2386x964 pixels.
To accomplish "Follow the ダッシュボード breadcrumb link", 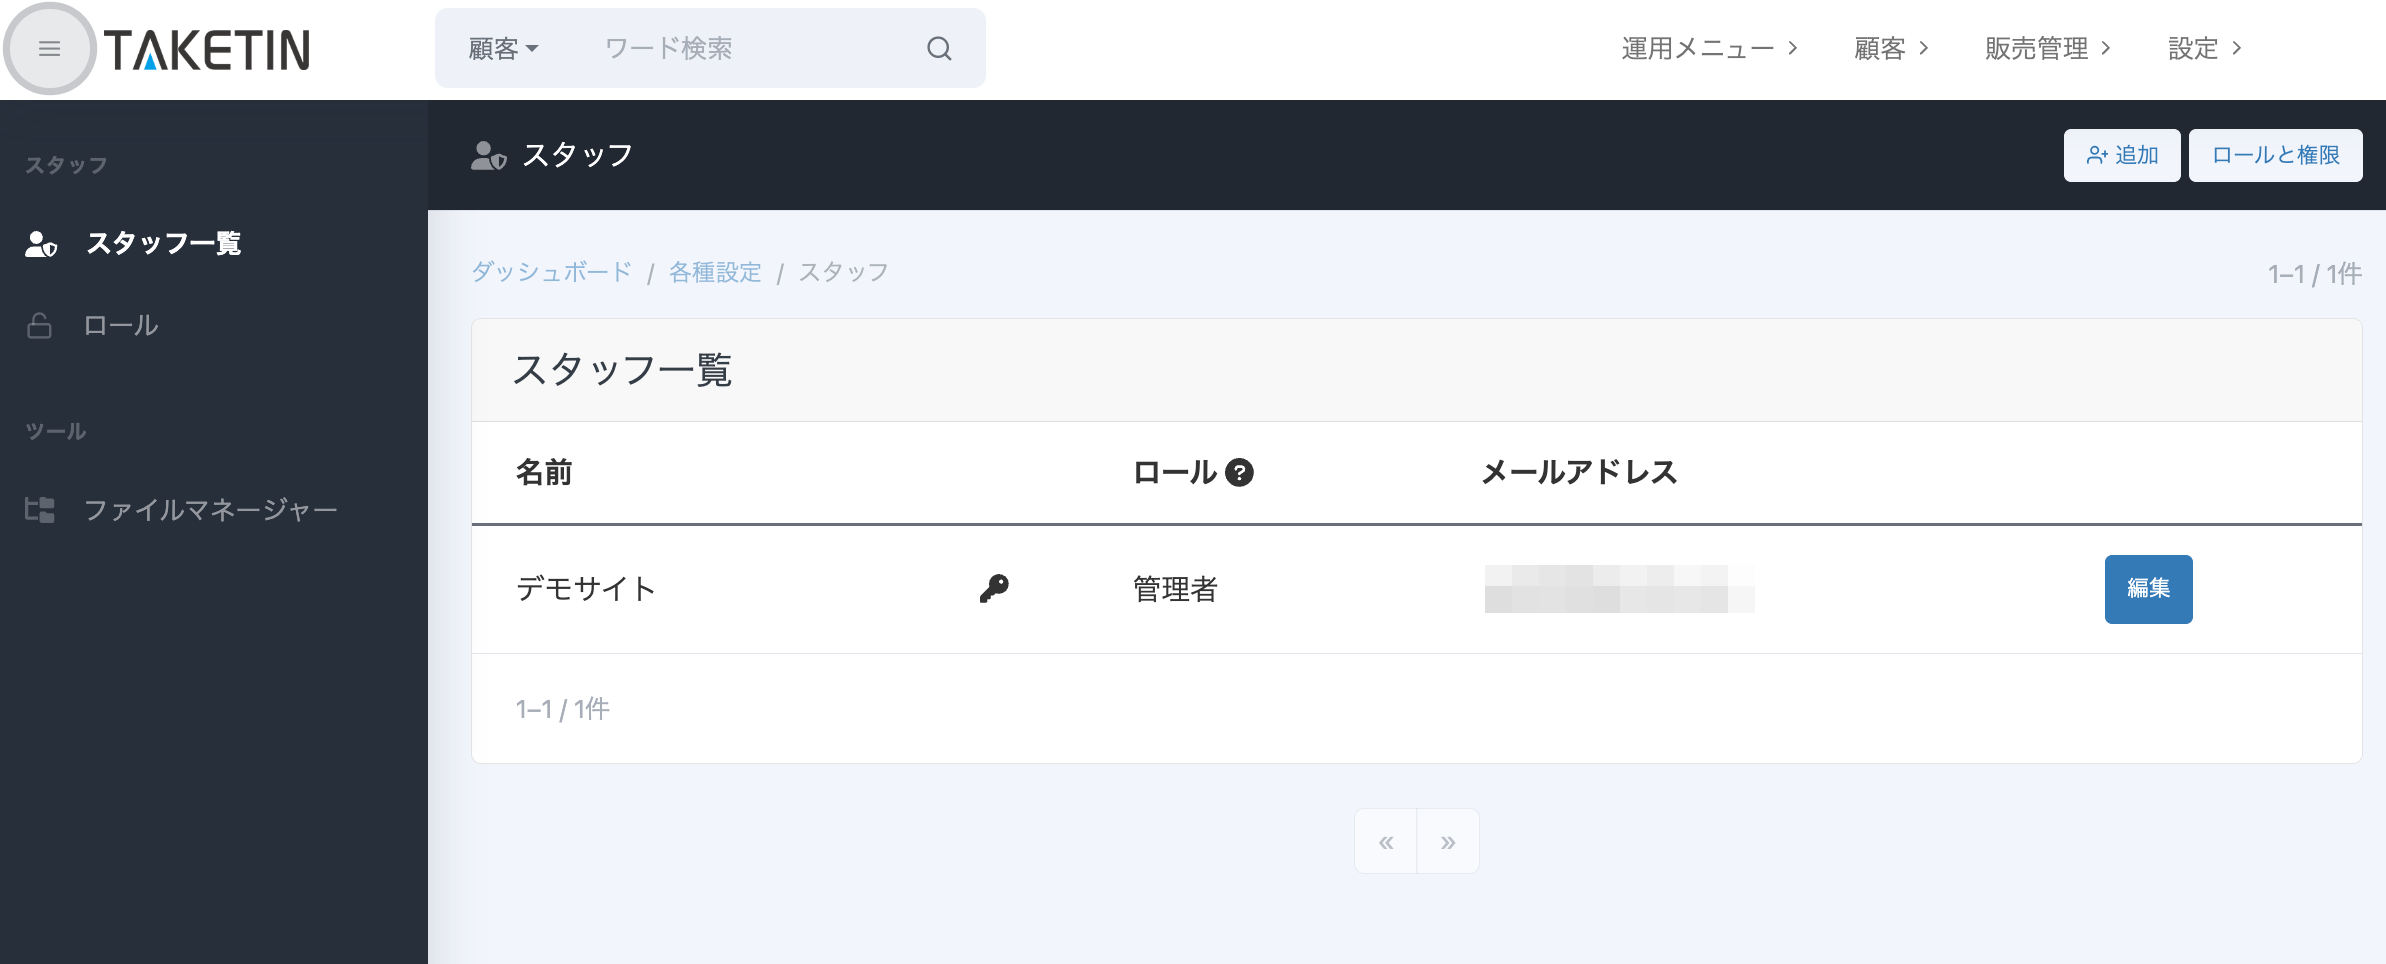I will tap(551, 272).
